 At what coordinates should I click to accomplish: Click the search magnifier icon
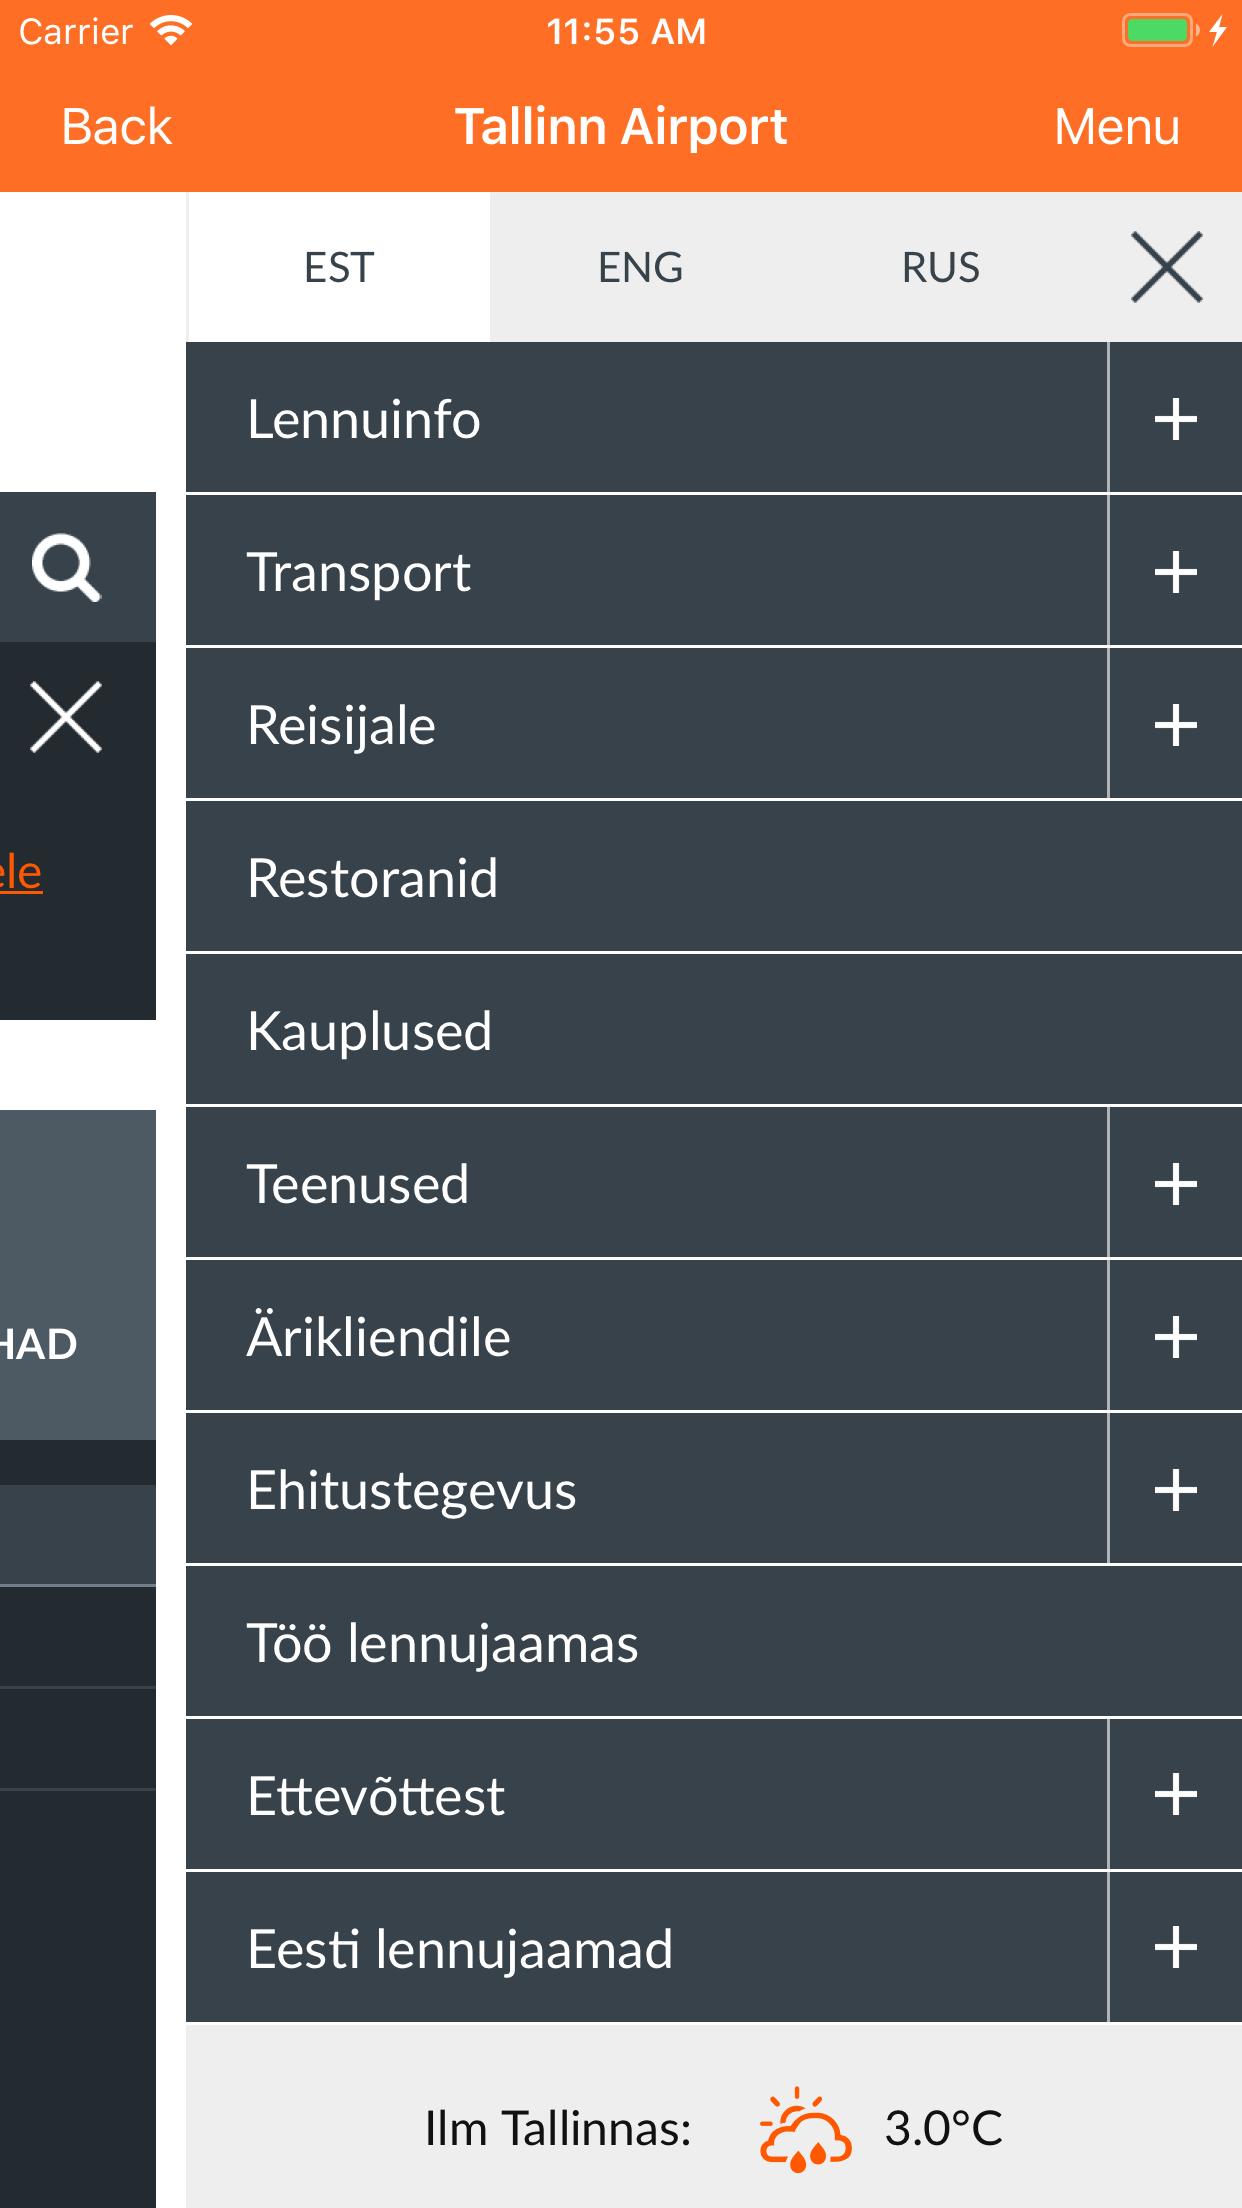coord(66,568)
